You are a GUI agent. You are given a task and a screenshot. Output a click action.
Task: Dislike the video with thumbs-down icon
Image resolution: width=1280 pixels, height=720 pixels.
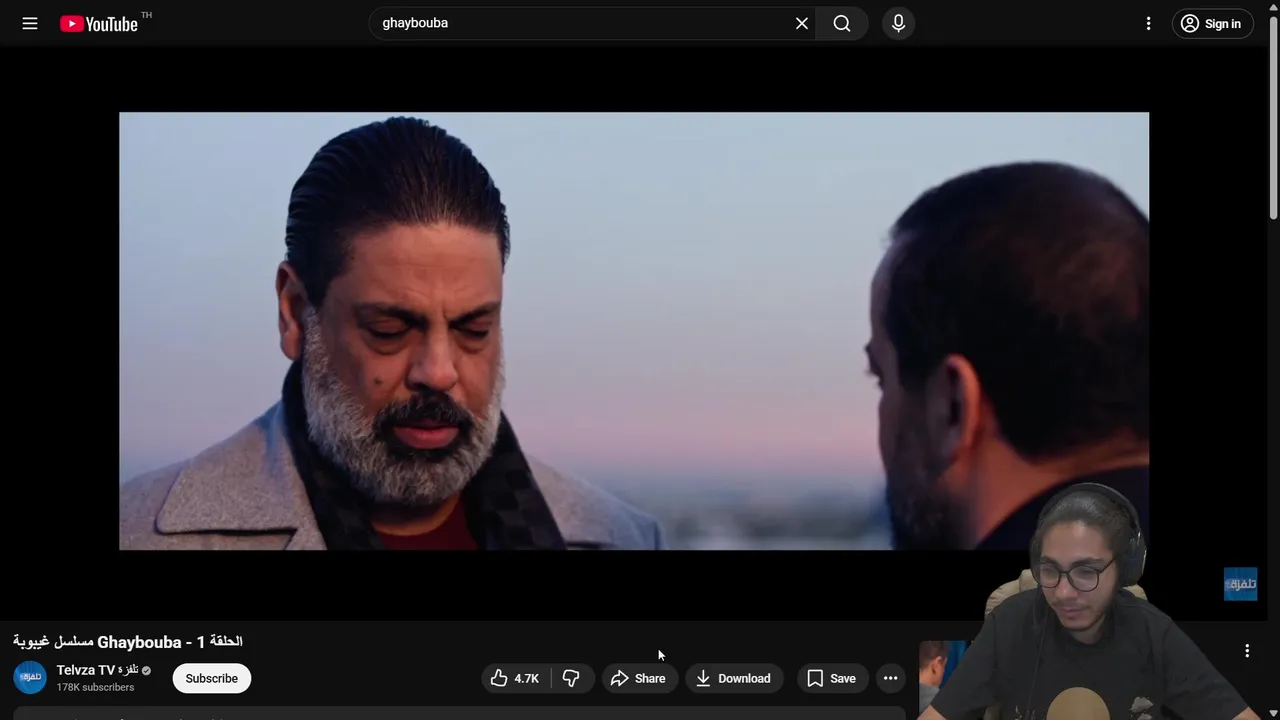(571, 678)
